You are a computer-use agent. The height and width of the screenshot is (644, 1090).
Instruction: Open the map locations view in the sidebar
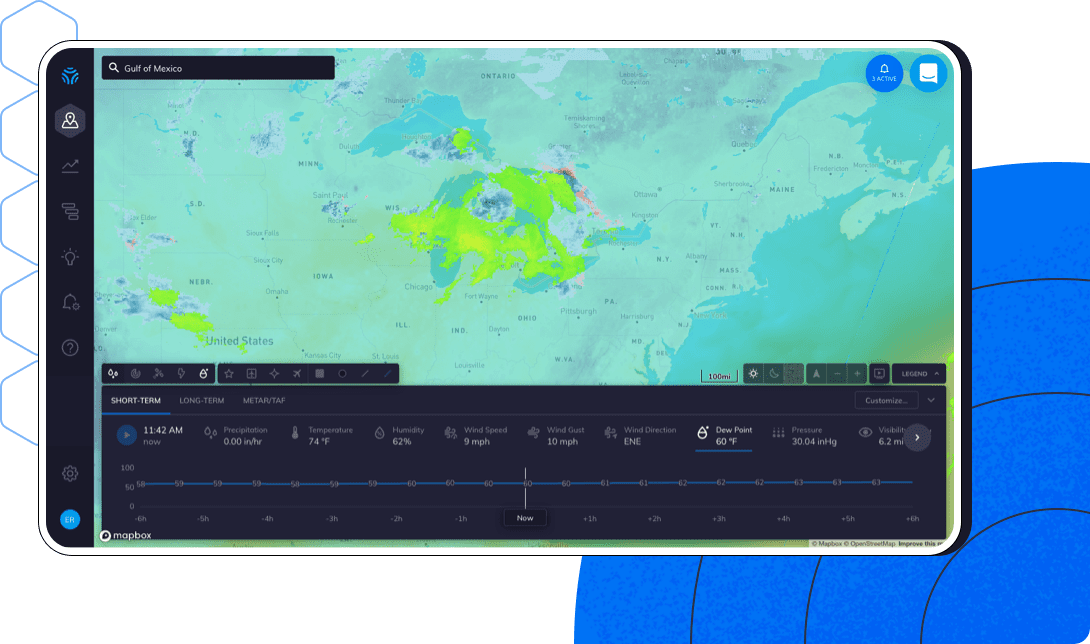(70, 120)
